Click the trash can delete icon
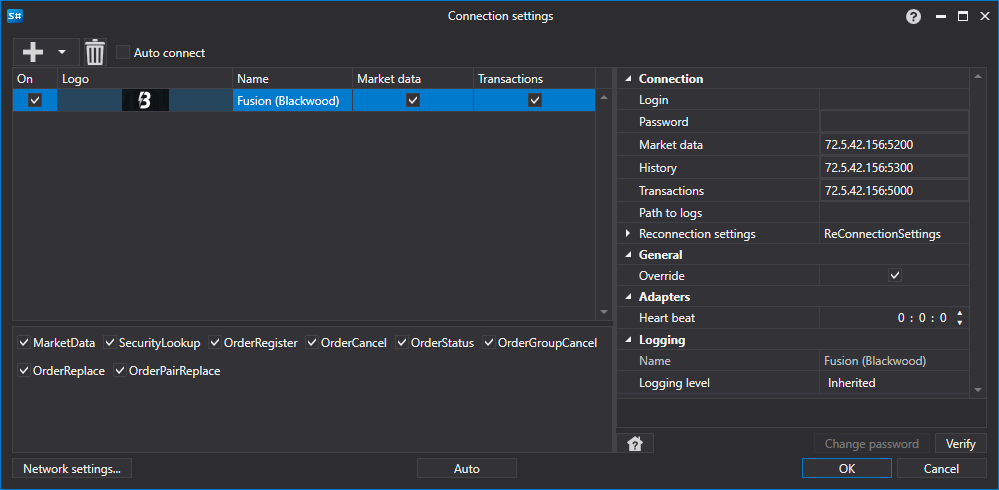The width and height of the screenshot is (999, 490). coord(95,52)
